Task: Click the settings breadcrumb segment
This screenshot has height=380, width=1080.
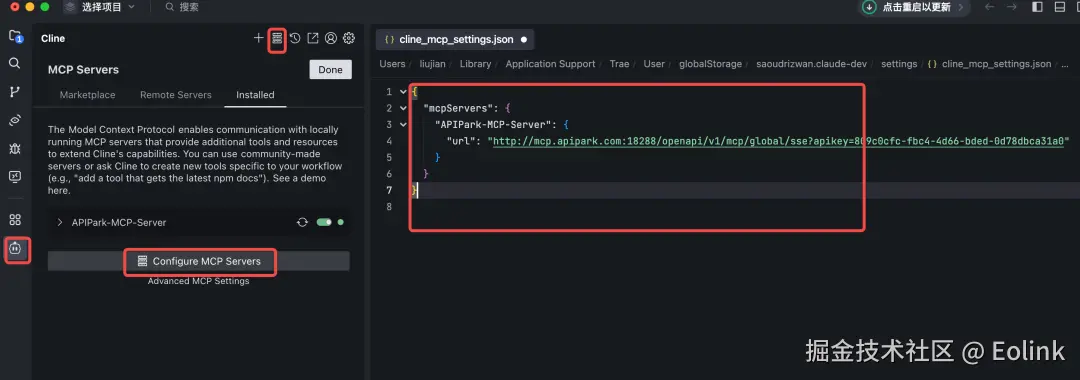Action: coord(899,63)
